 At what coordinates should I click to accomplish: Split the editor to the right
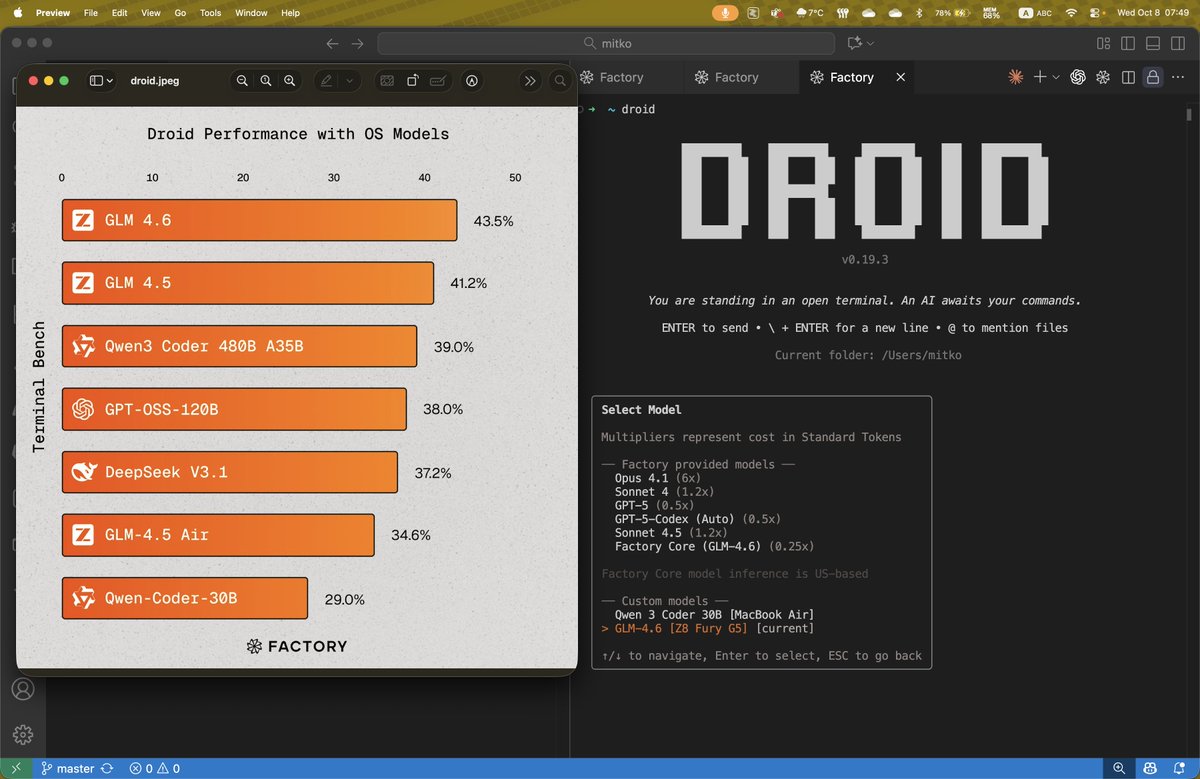click(x=1128, y=77)
